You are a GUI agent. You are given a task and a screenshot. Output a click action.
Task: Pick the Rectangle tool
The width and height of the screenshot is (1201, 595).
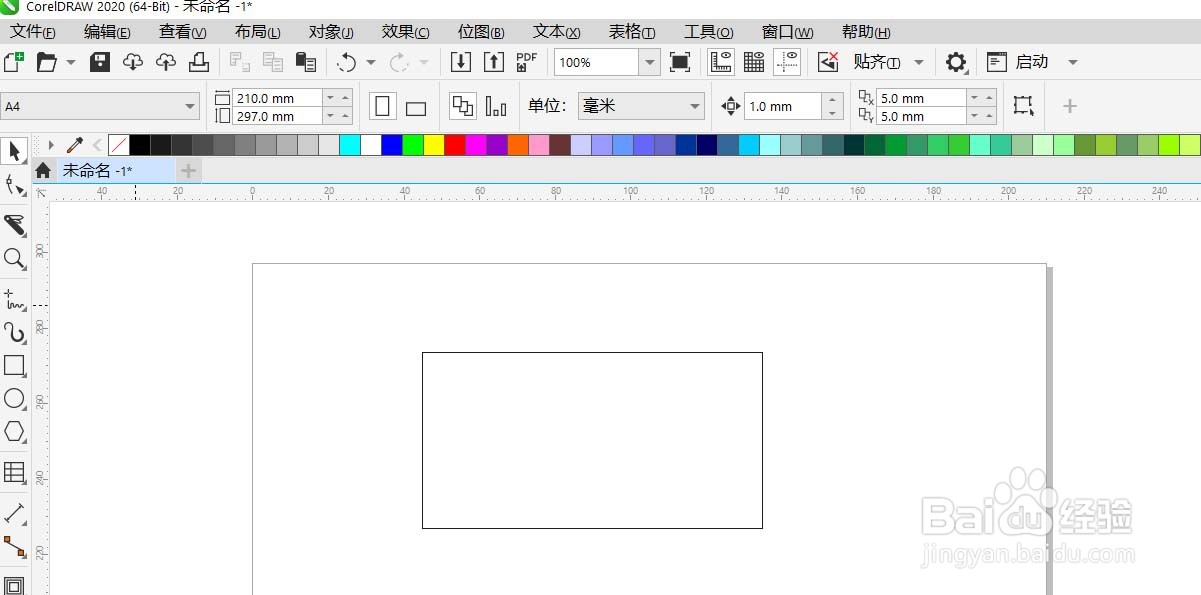coord(14,365)
